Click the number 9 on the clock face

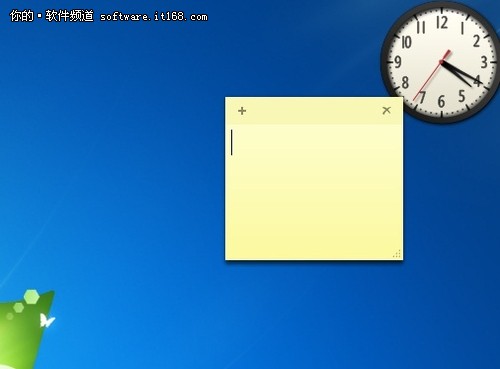coord(398,62)
